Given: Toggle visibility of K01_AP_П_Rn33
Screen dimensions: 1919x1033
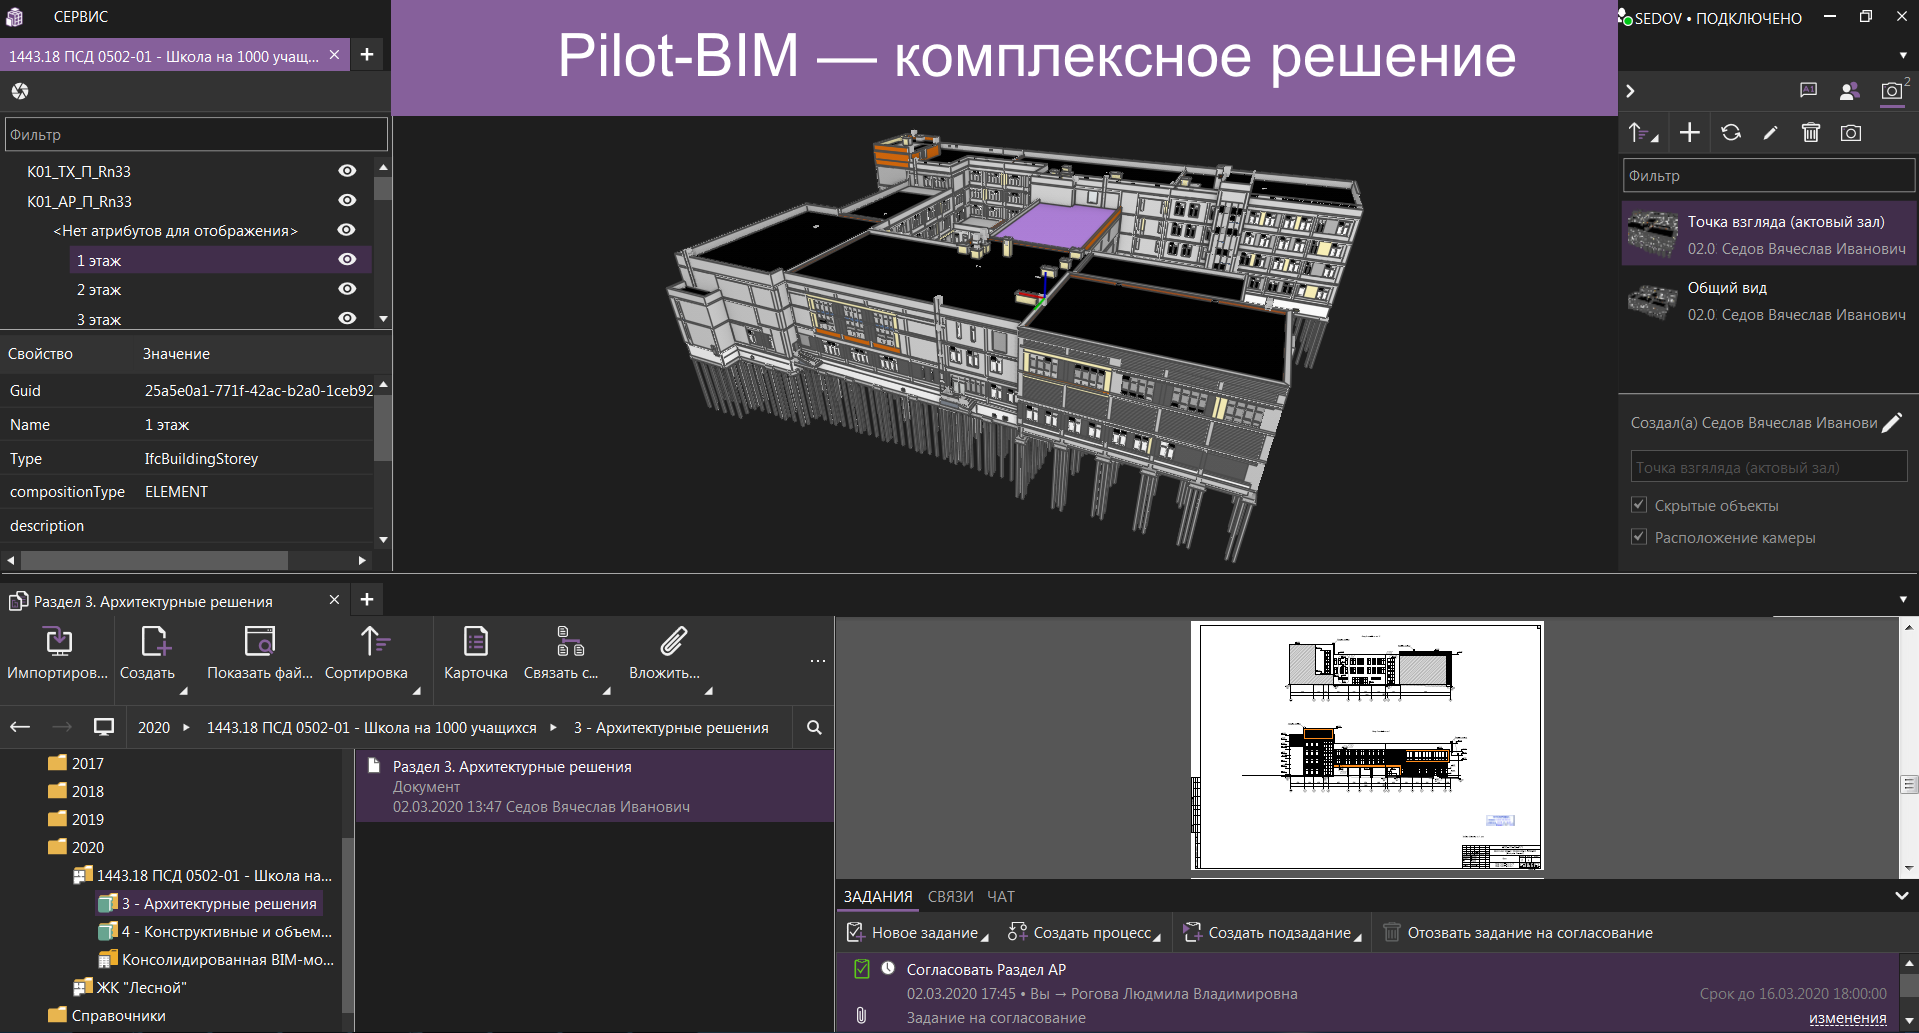Looking at the screenshot, I should click(347, 200).
